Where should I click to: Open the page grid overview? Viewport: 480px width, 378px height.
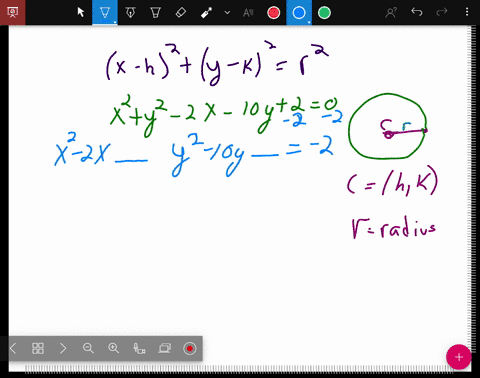point(38,349)
